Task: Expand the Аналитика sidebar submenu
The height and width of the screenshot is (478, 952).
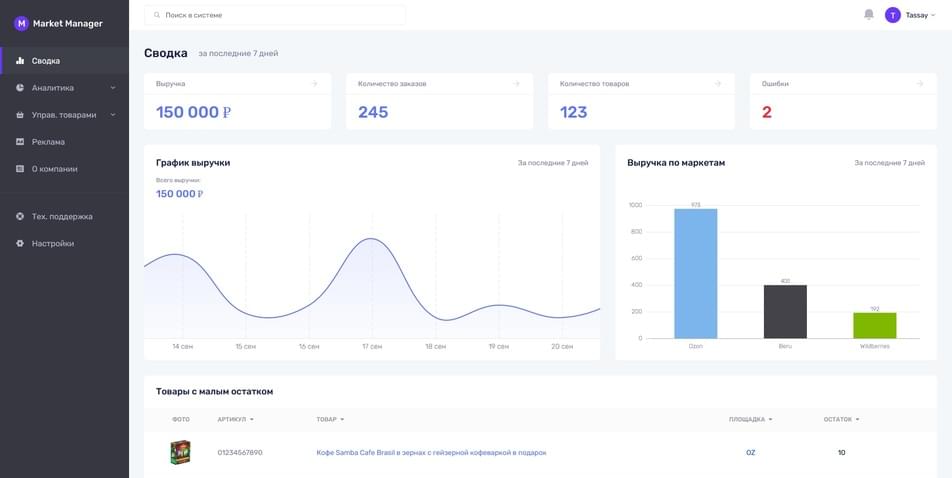Action: click(x=113, y=88)
